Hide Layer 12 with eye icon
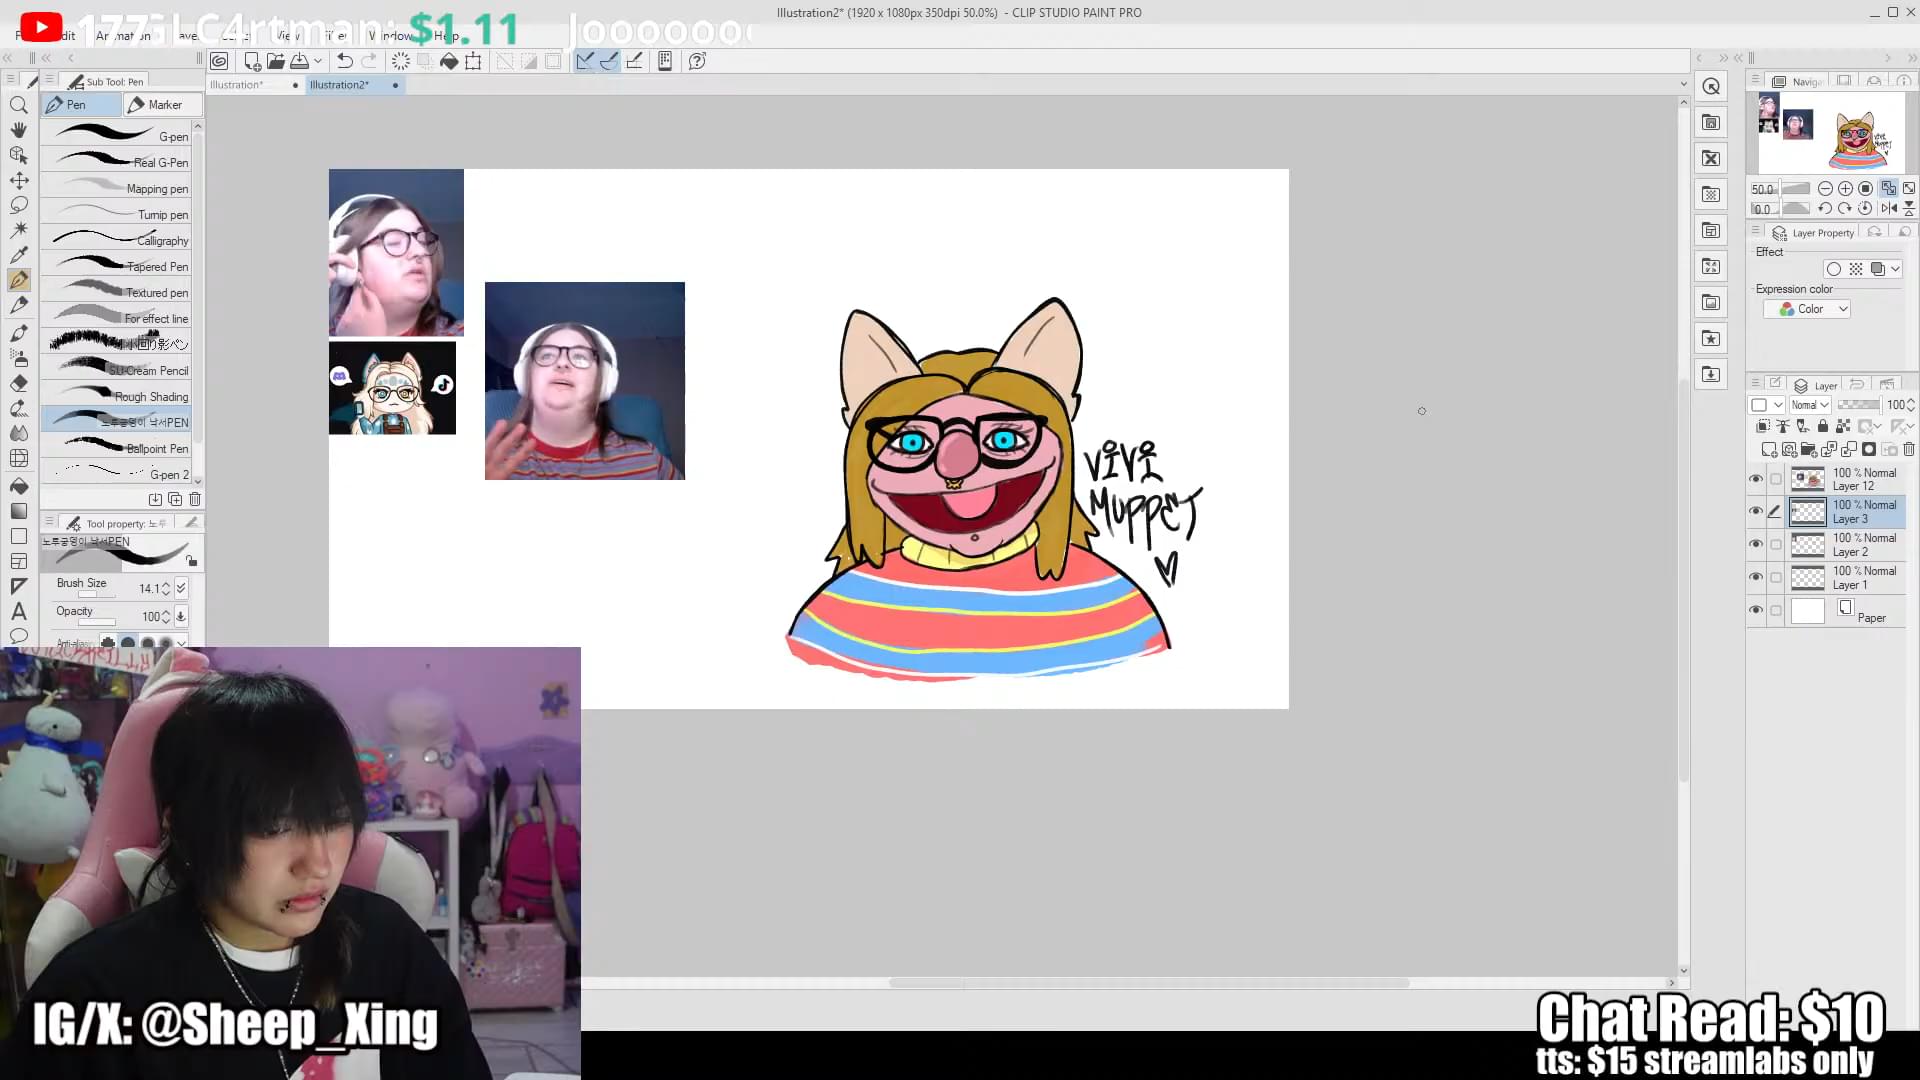Screen dimensions: 1920x1080 (x=1756, y=479)
